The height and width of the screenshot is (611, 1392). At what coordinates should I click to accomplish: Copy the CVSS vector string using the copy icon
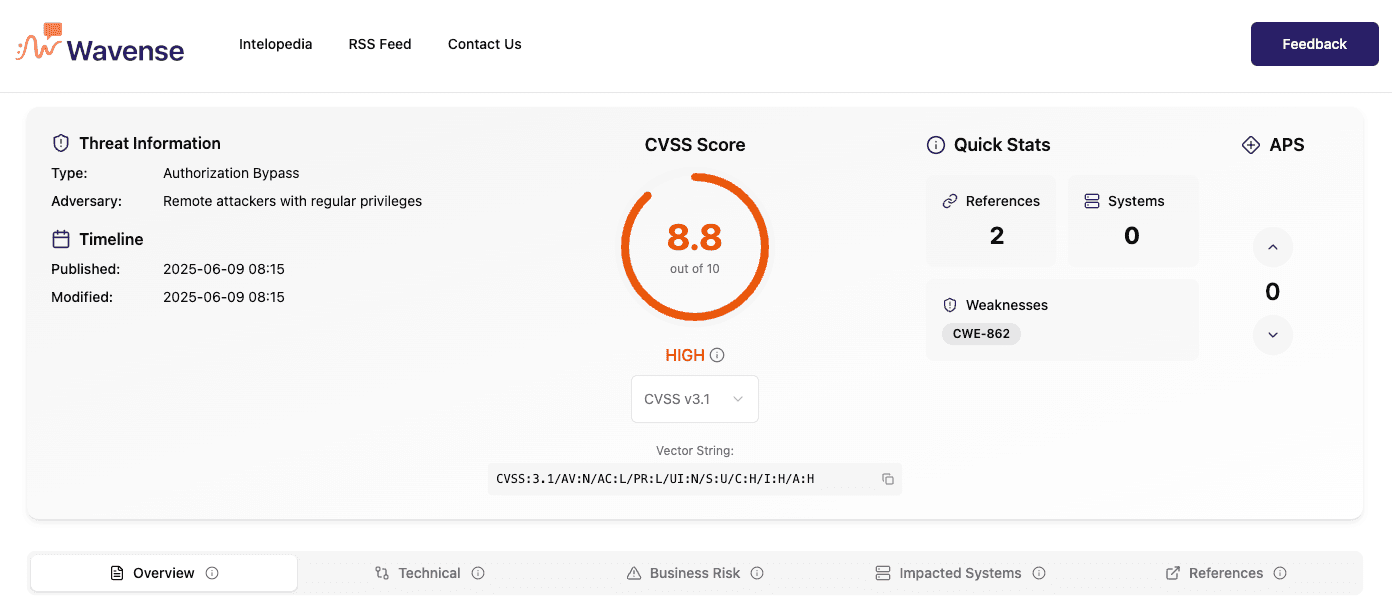[887, 479]
